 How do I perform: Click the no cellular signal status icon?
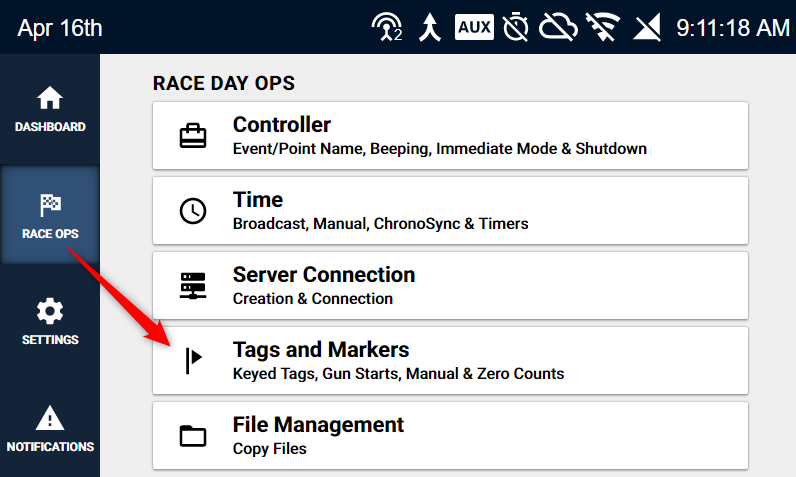(647, 27)
